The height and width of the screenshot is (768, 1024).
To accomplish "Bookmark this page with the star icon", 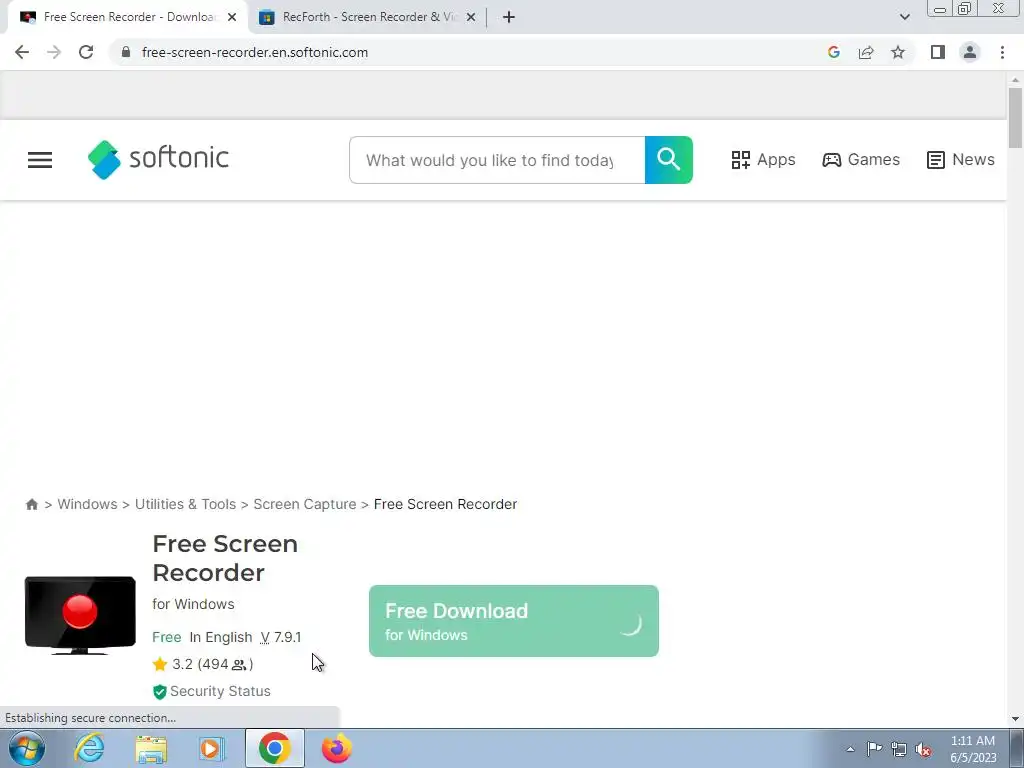I will pyautogui.click(x=898, y=52).
